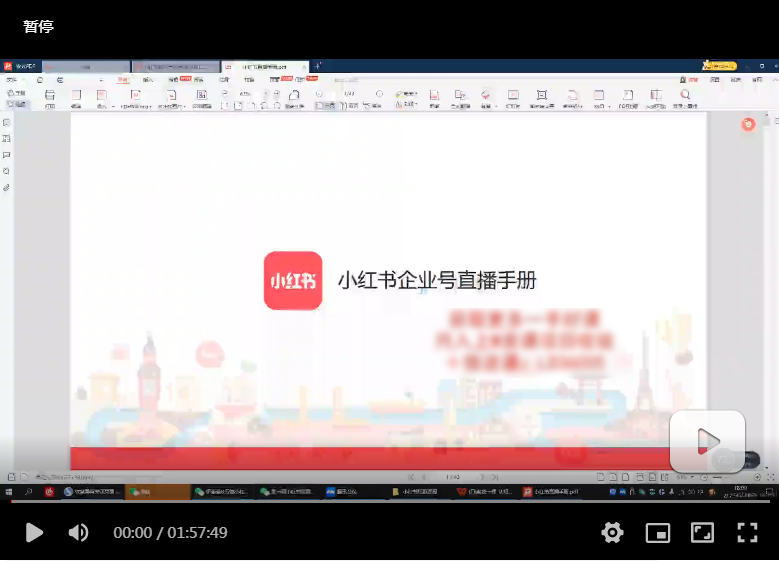Image resolution: width=779 pixels, height=561 pixels.
Task: Go to next page in status bar
Action: pos(481,477)
